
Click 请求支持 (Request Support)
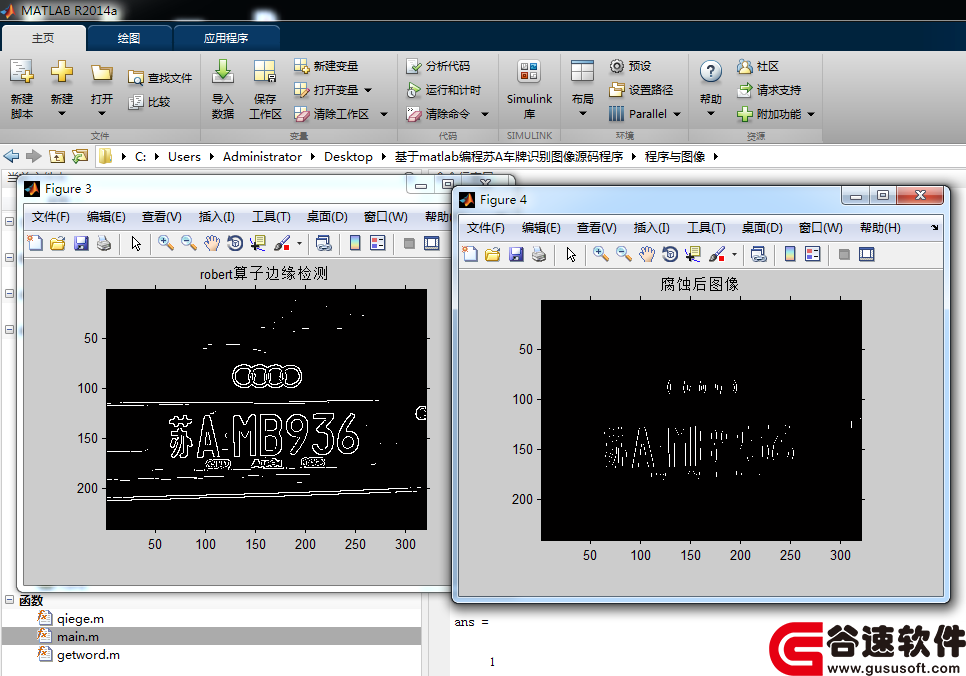coord(769,90)
